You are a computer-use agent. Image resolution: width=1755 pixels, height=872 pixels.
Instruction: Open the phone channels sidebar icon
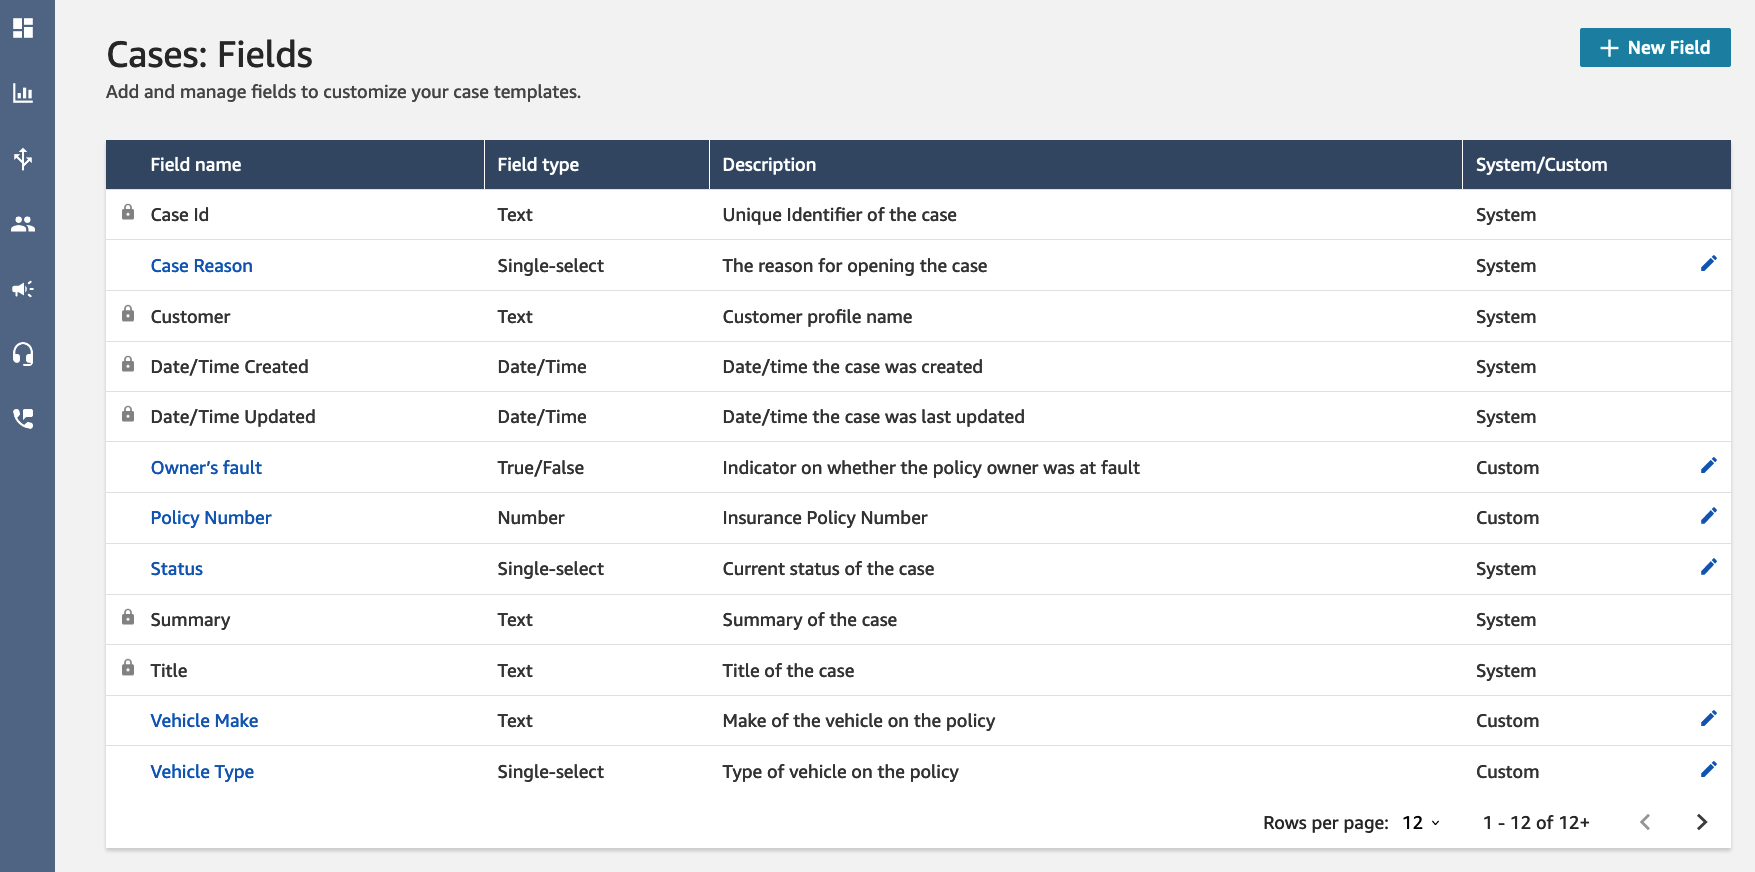coord(23,418)
